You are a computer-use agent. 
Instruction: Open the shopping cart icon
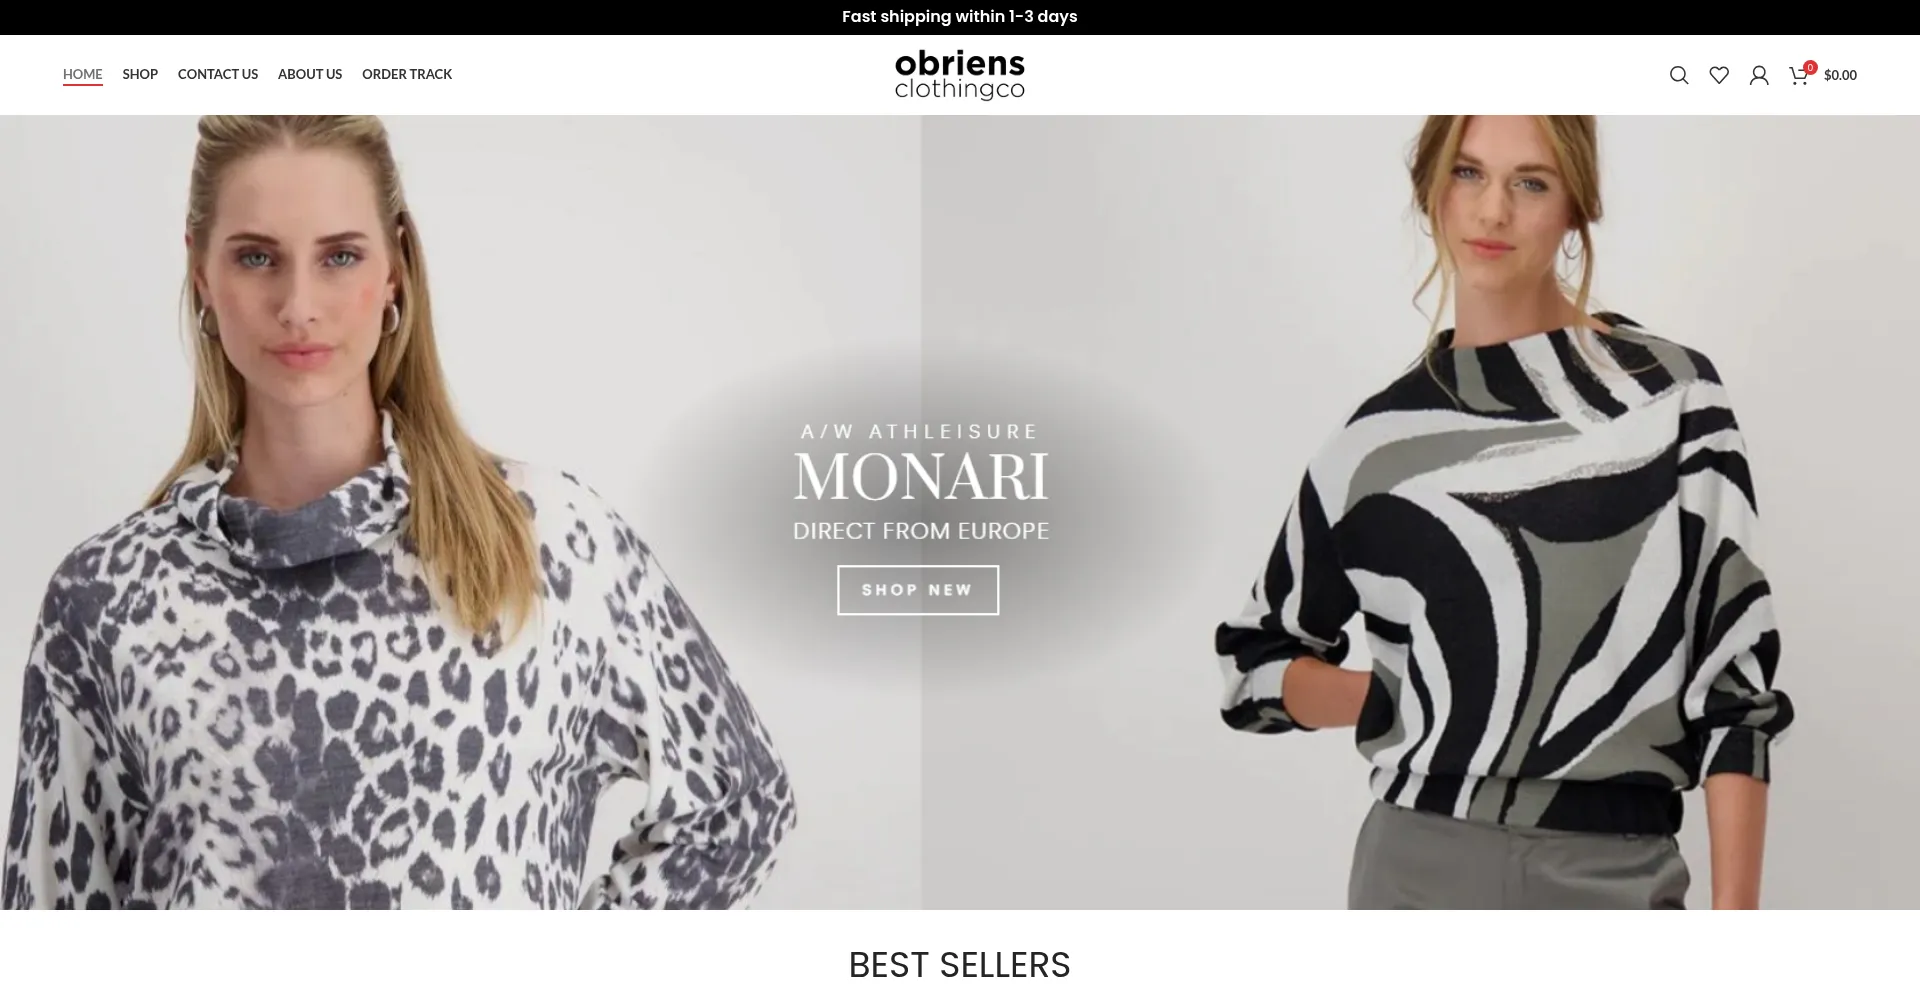click(x=1797, y=76)
